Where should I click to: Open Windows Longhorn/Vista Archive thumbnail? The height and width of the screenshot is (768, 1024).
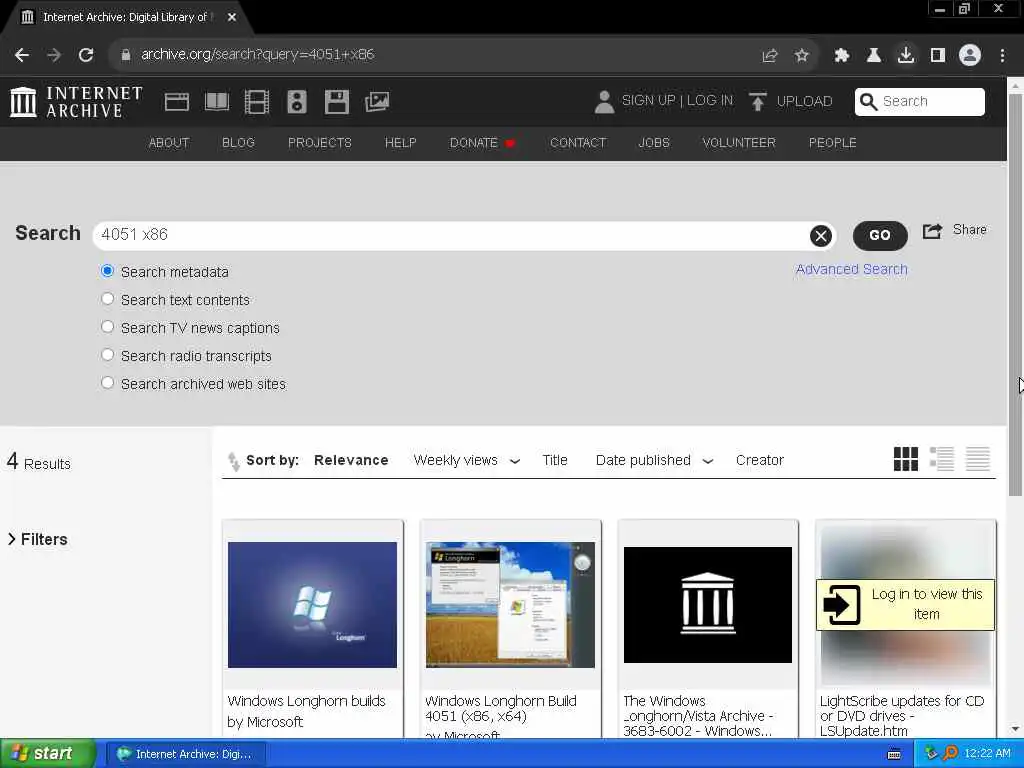click(707, 605)
